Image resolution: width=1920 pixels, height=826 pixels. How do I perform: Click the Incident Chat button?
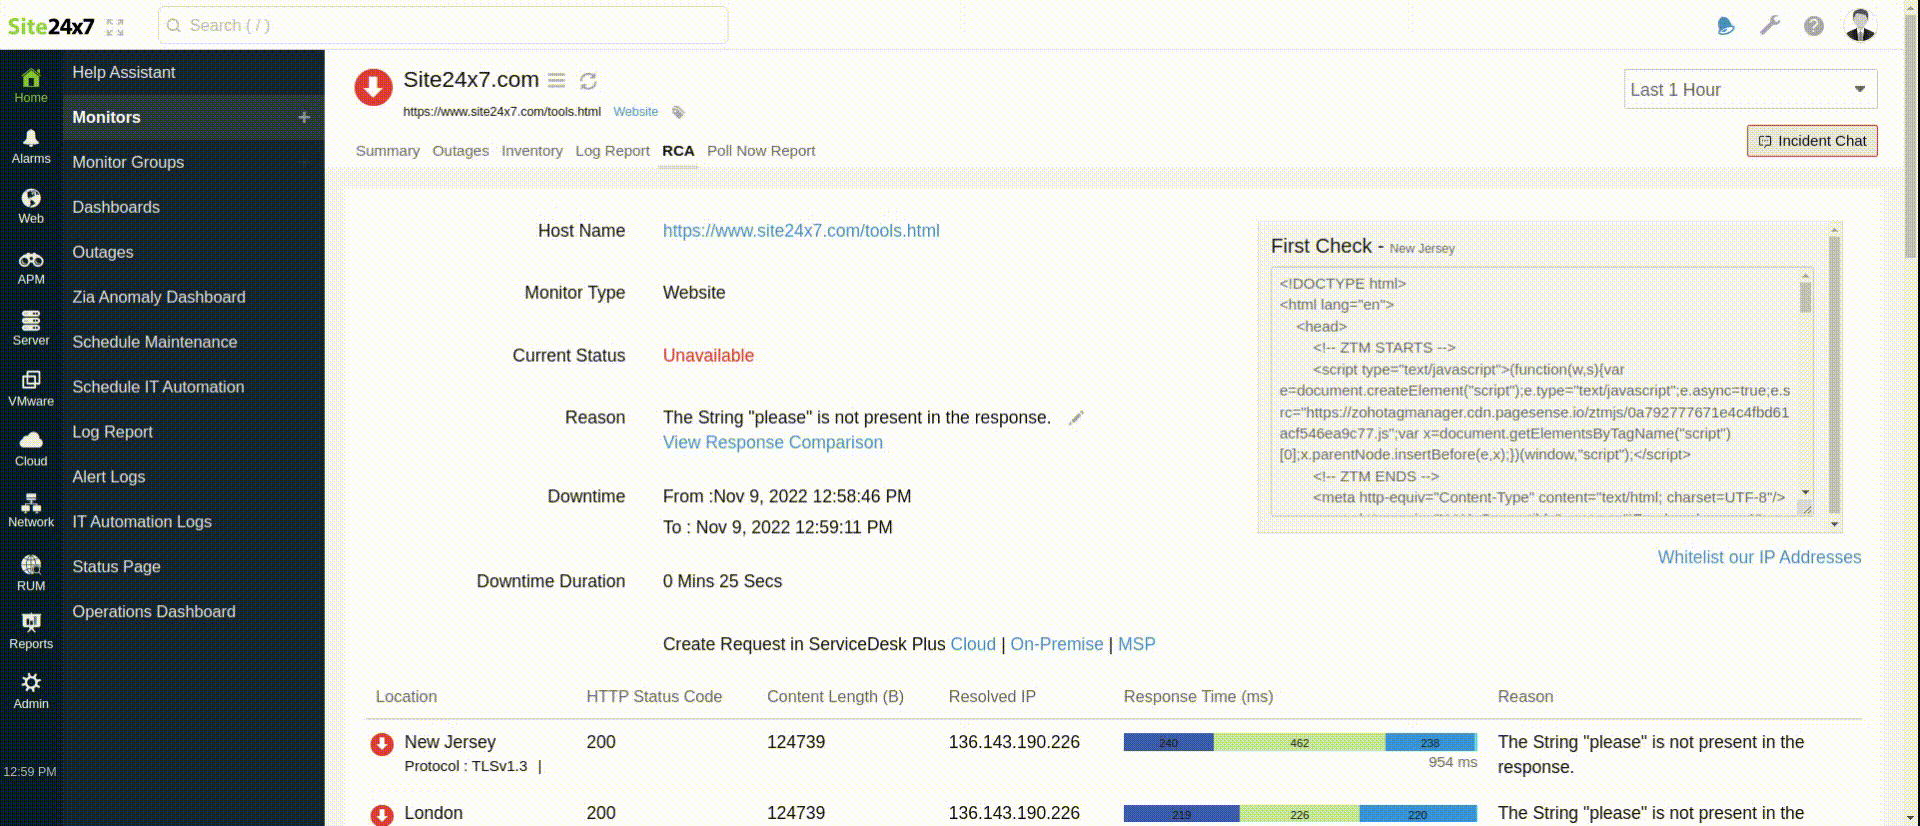tap(1812, 141)
